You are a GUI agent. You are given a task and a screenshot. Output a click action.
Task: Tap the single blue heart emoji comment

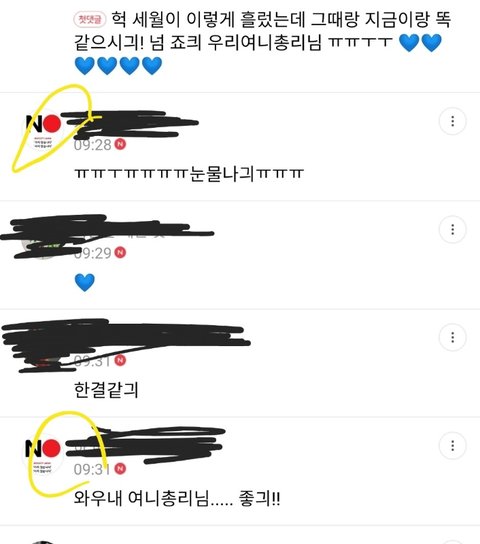coord(85,282)
